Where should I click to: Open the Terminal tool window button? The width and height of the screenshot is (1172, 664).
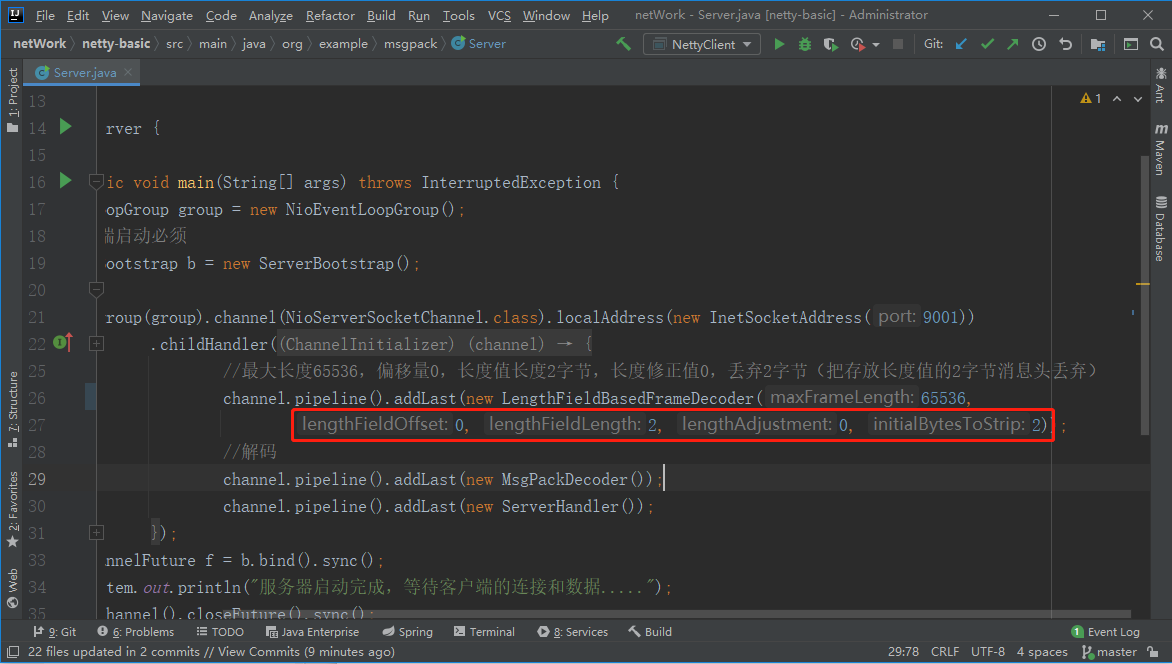coord(484,632)
